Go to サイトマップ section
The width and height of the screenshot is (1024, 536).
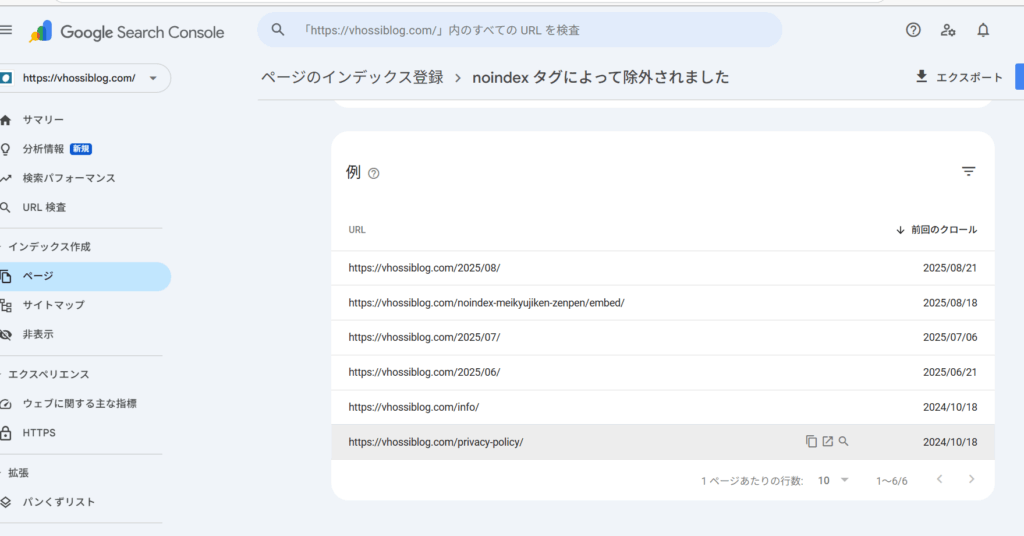[53, 305]
